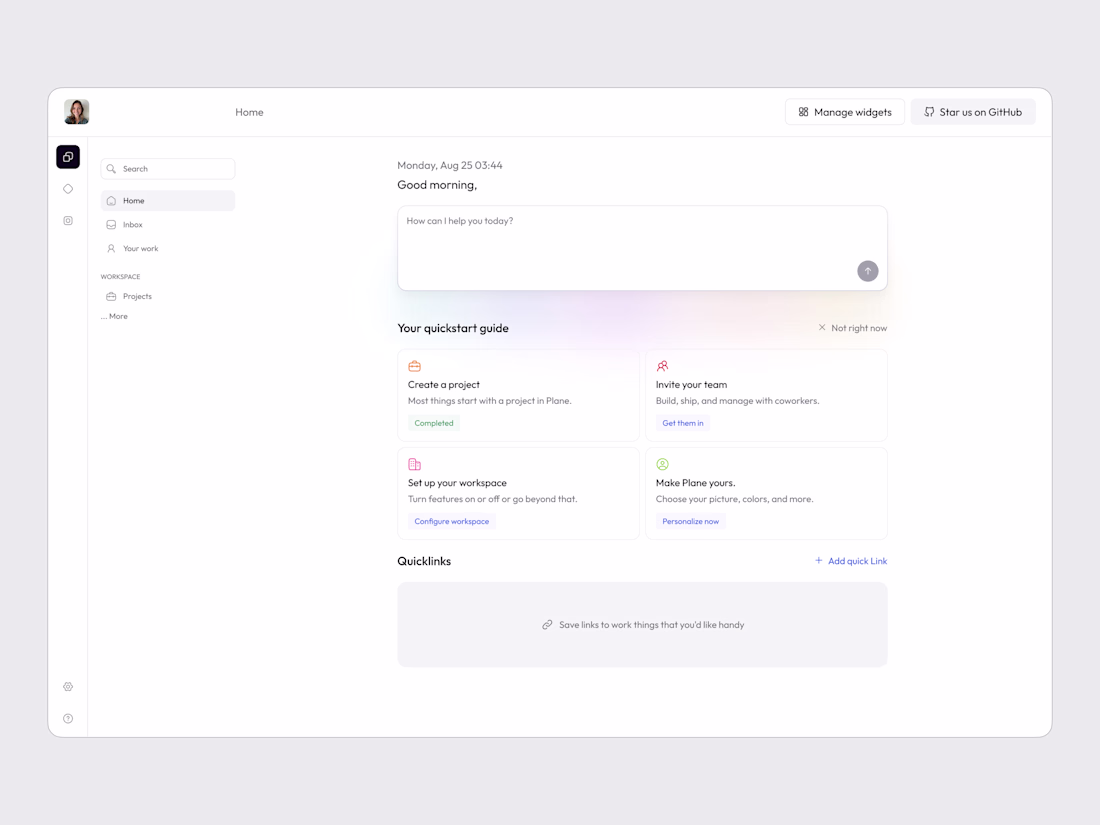Click Personalize now button
This screenshot has height=825, width=1100.
[x=690, y=521]
